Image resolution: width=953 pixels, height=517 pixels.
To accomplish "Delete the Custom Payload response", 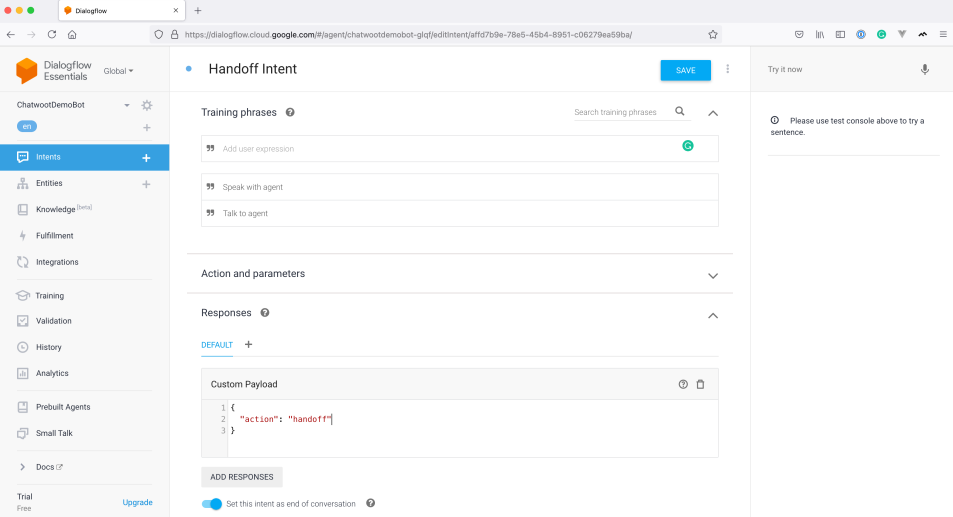I will 700,384.
